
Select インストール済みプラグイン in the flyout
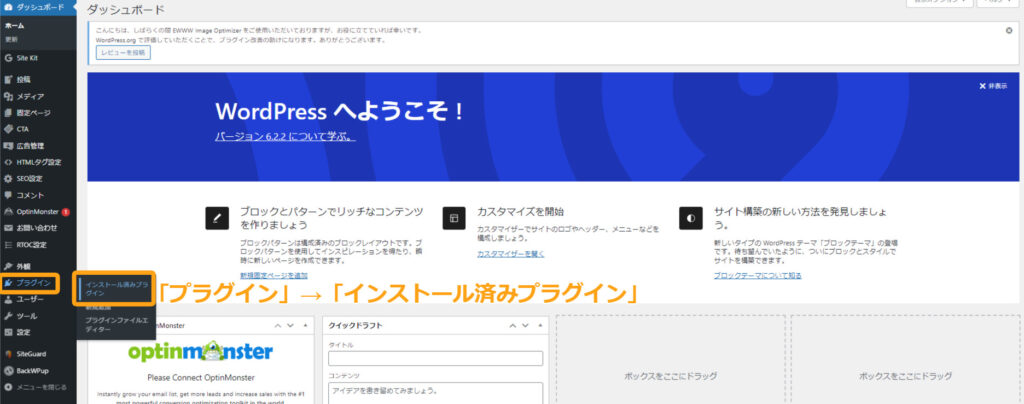(x=116, y=289)
